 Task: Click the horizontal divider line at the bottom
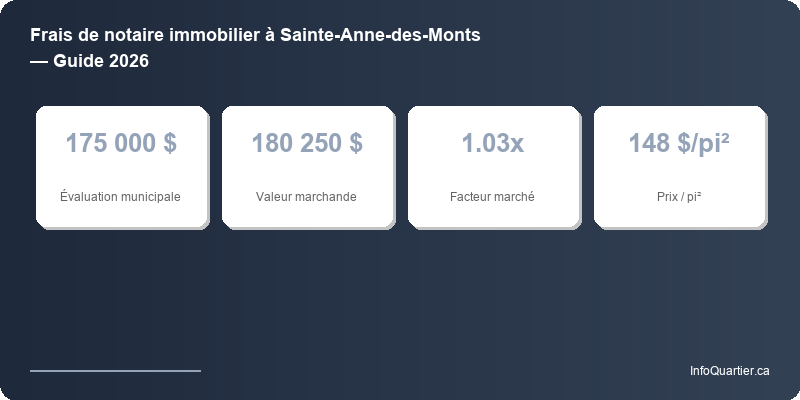pos(115,370)
